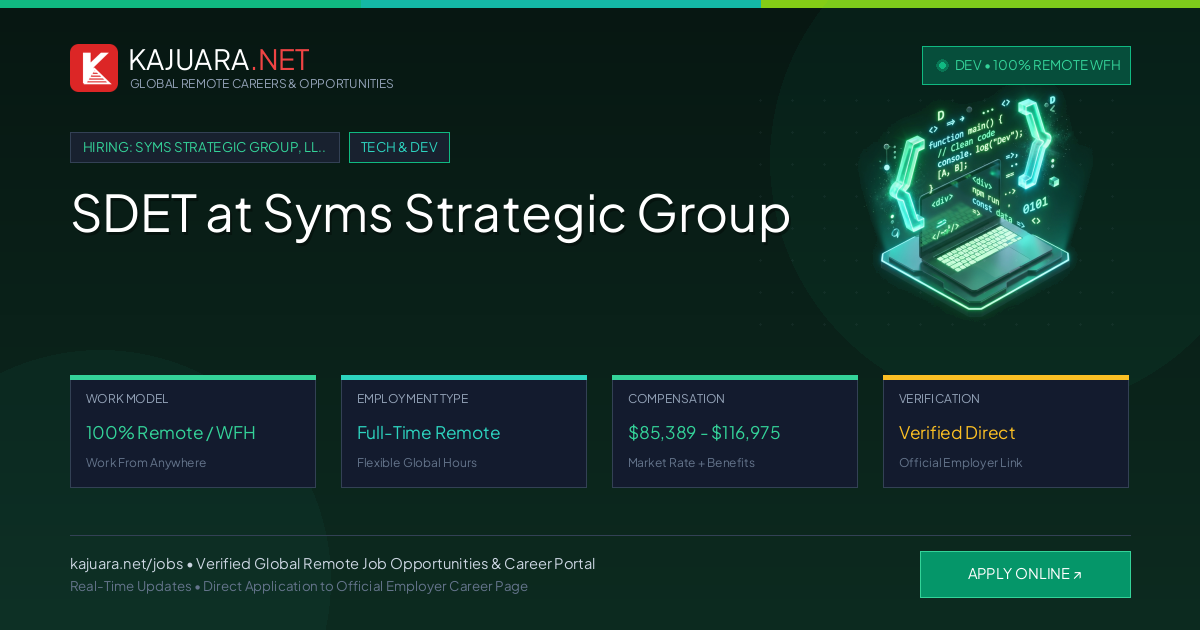Click the VERIFICATION card label
Viewport: 1200px width, 630px height.
(x=939, y=399)
